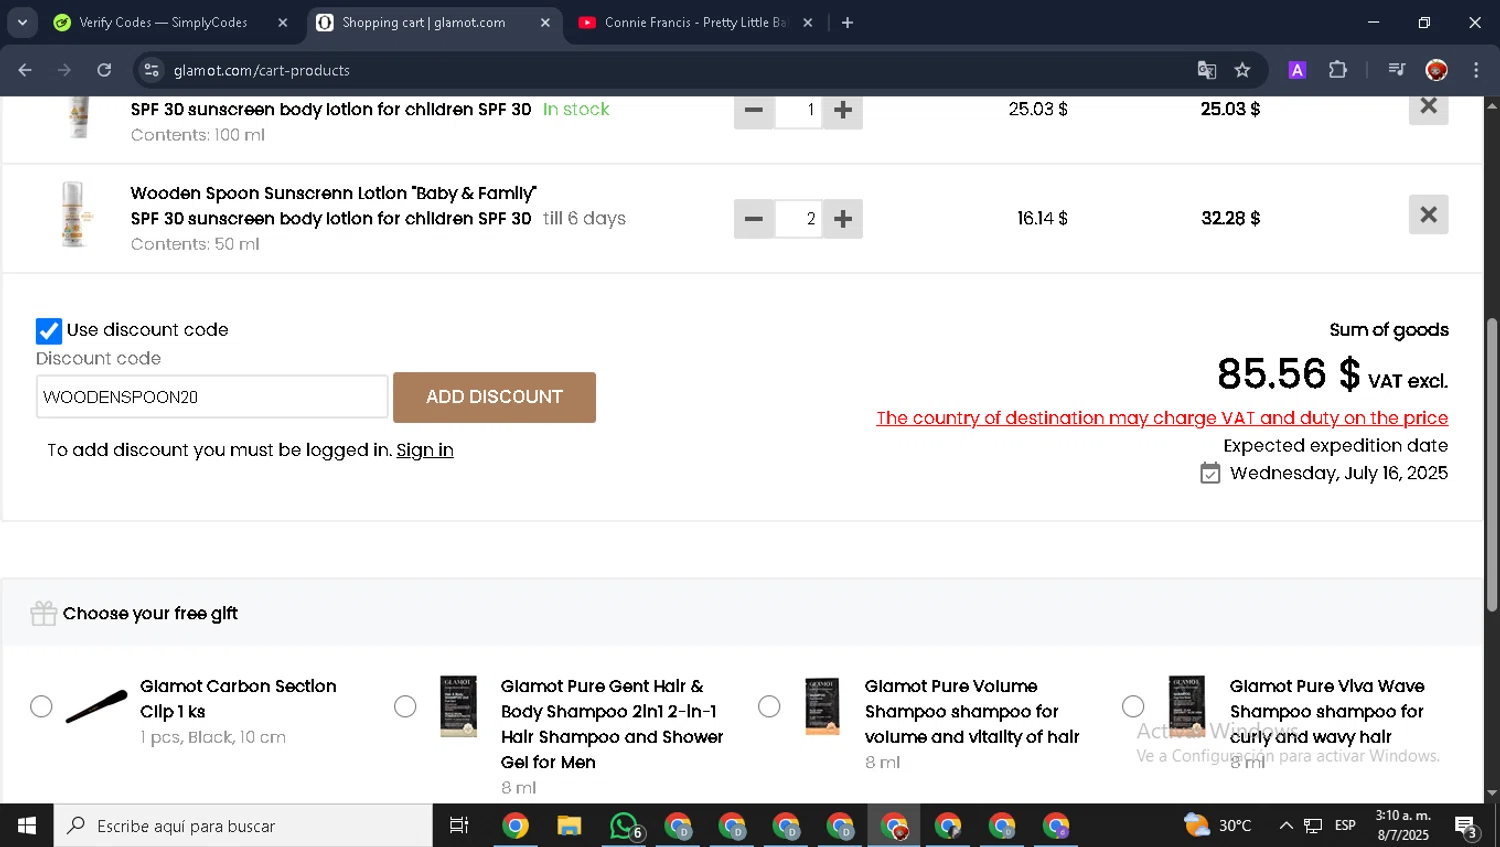Open a new browser tab
The image size is (1500, 847).
[x=847, y=22]
